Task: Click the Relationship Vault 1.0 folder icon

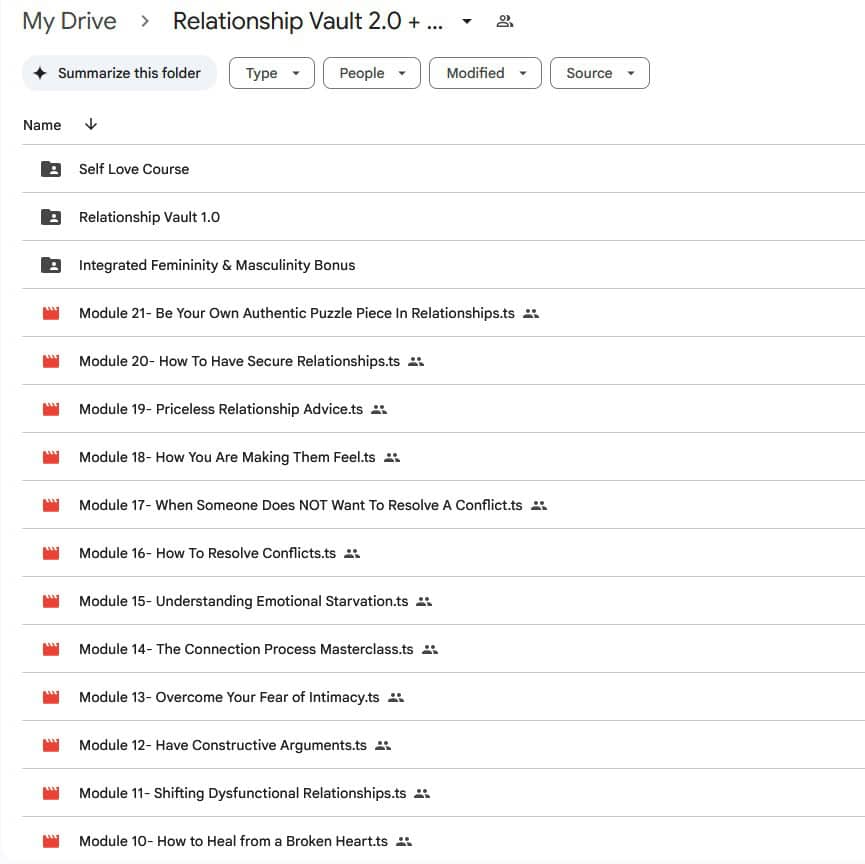Action: point(51,217)
